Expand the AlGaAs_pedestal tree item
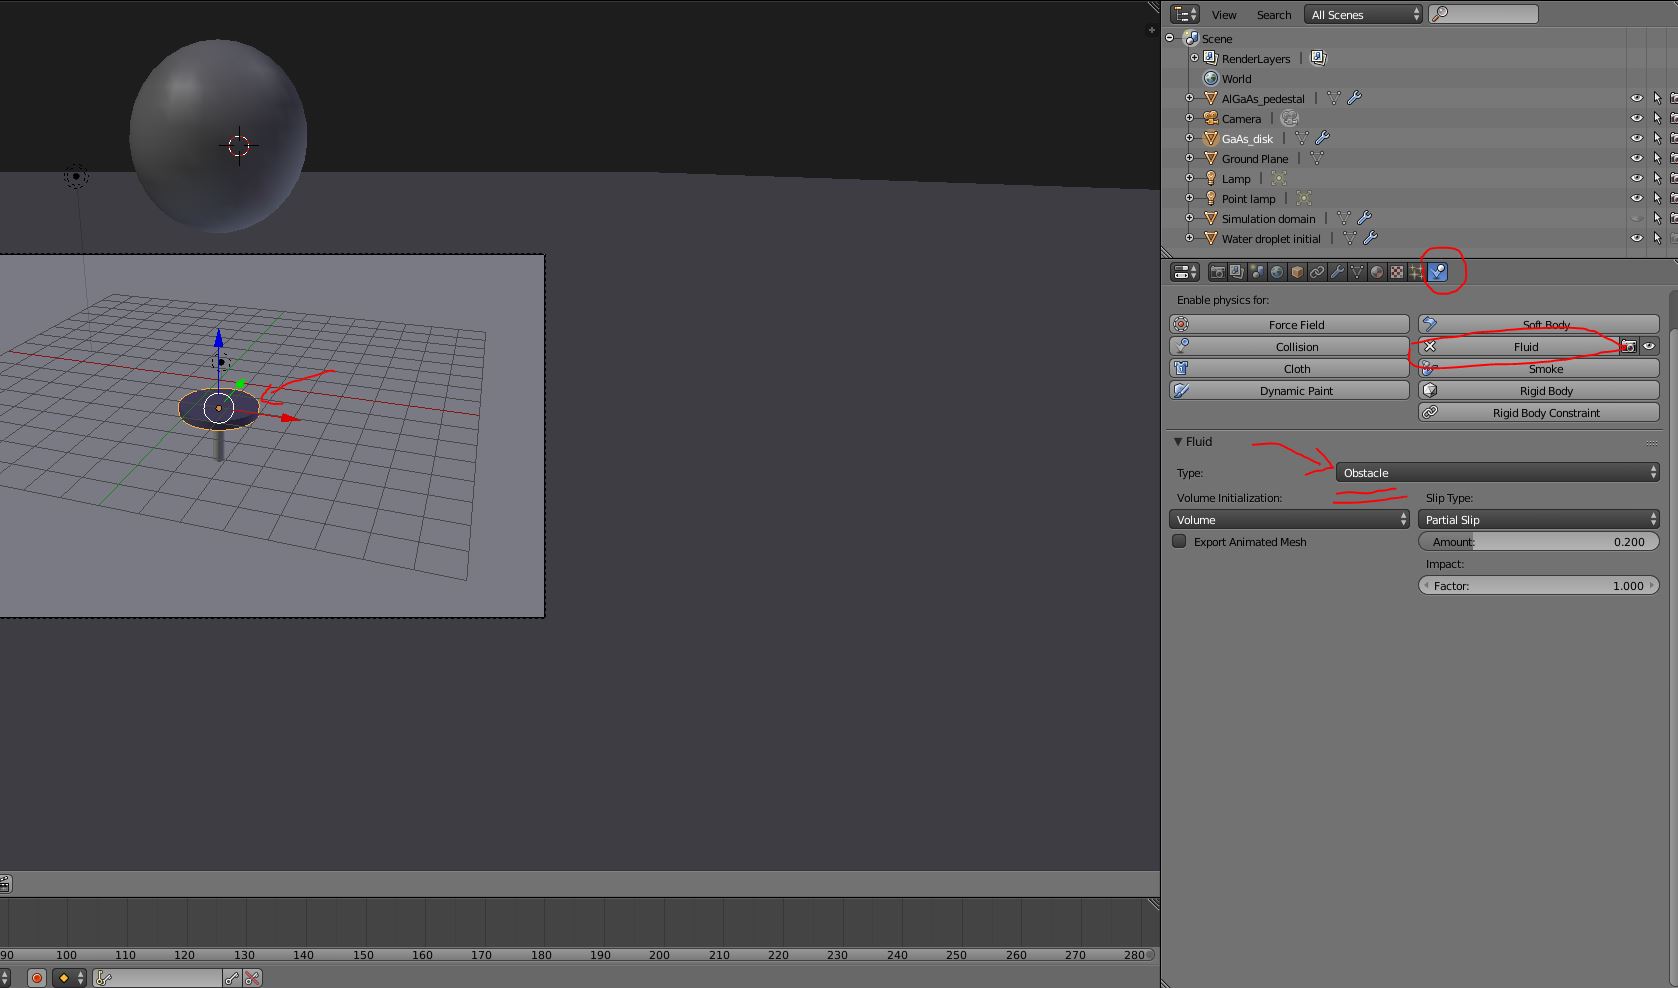This screenshot has width=1678, height=988. click(x=1189, y=98)
